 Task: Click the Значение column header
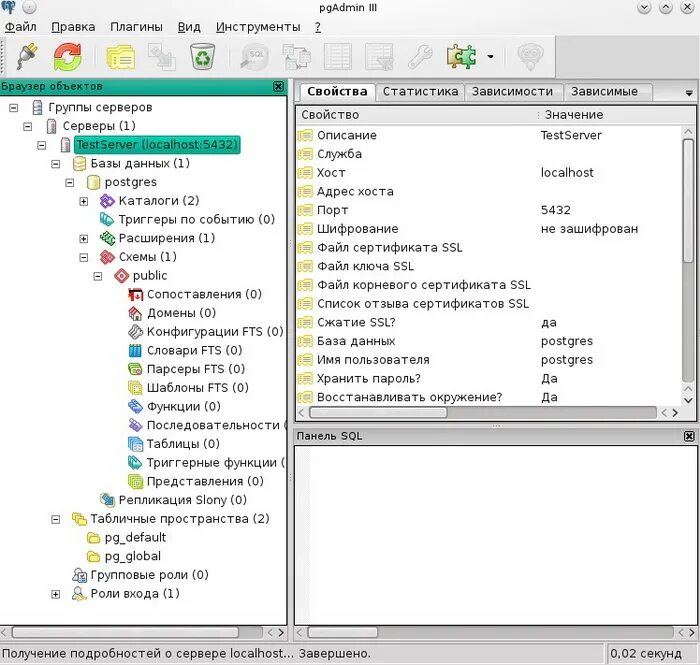(617, 115)
